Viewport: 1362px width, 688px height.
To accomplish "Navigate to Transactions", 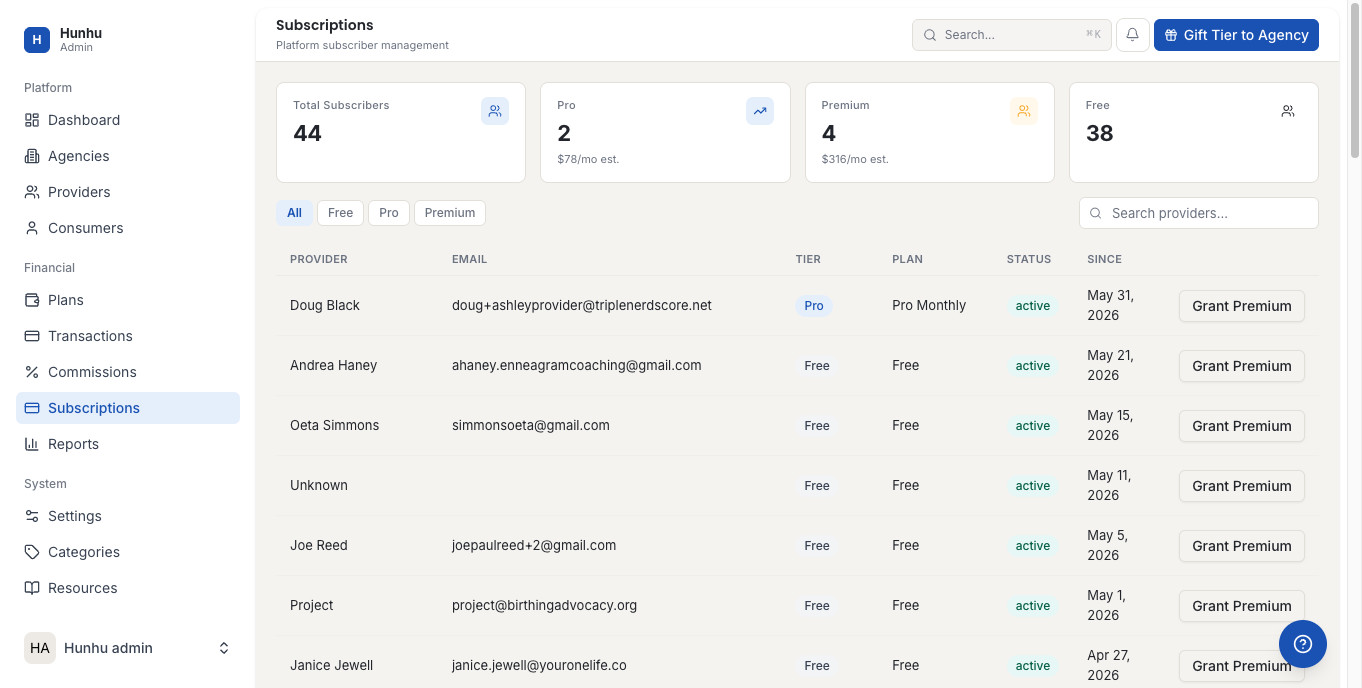I will [128, 336].
